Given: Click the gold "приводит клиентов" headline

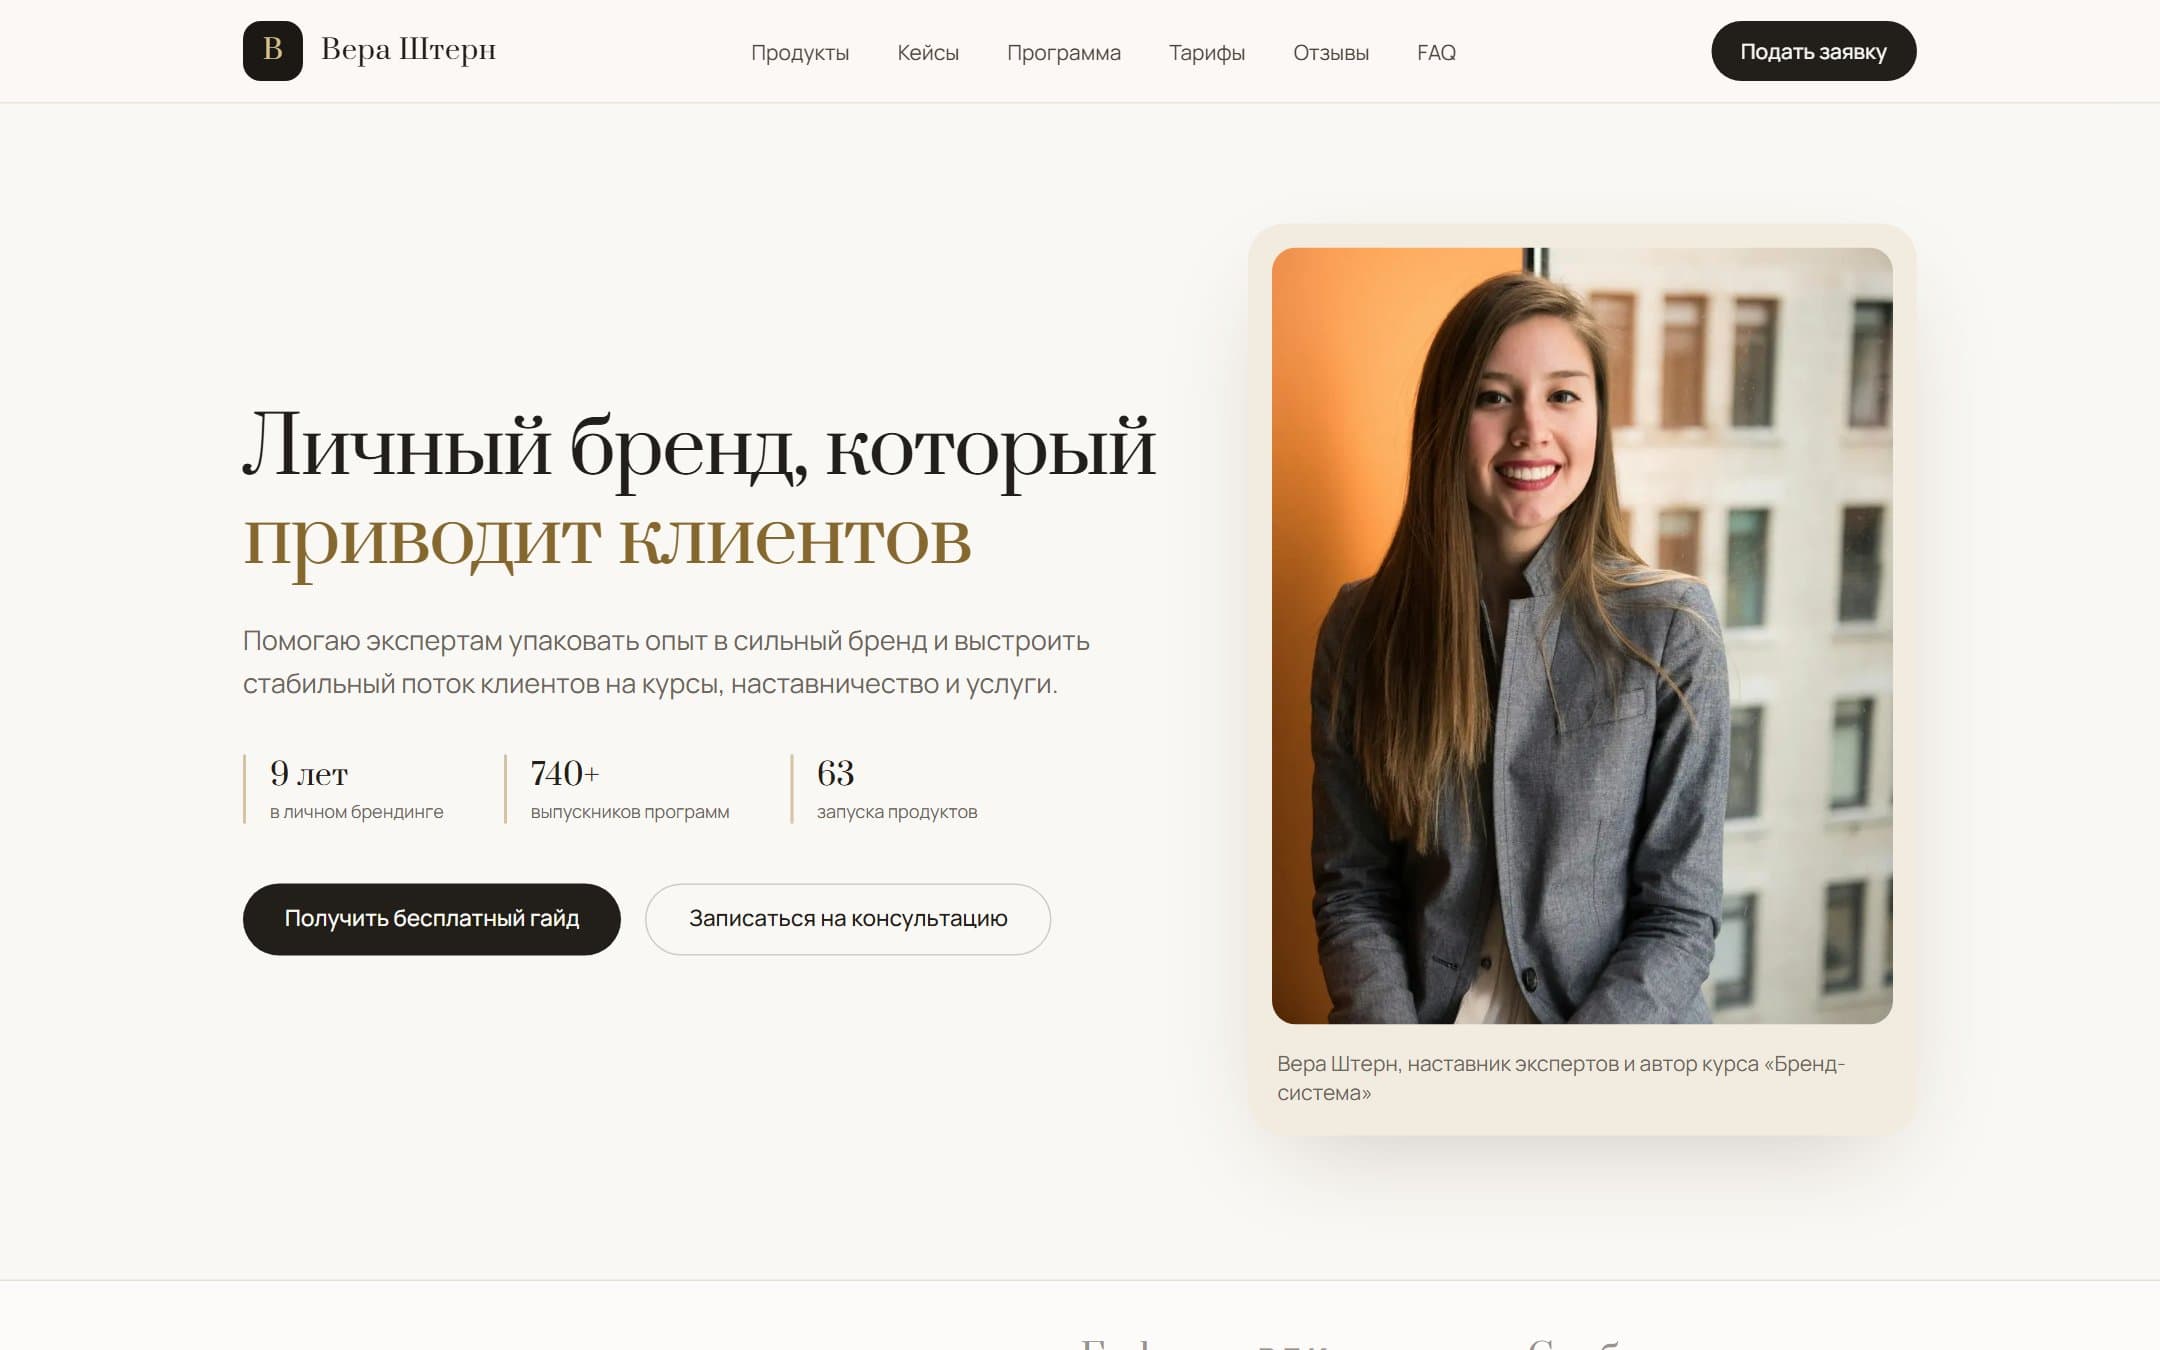Looking at the screenshot, I should (x=607, y=540).
